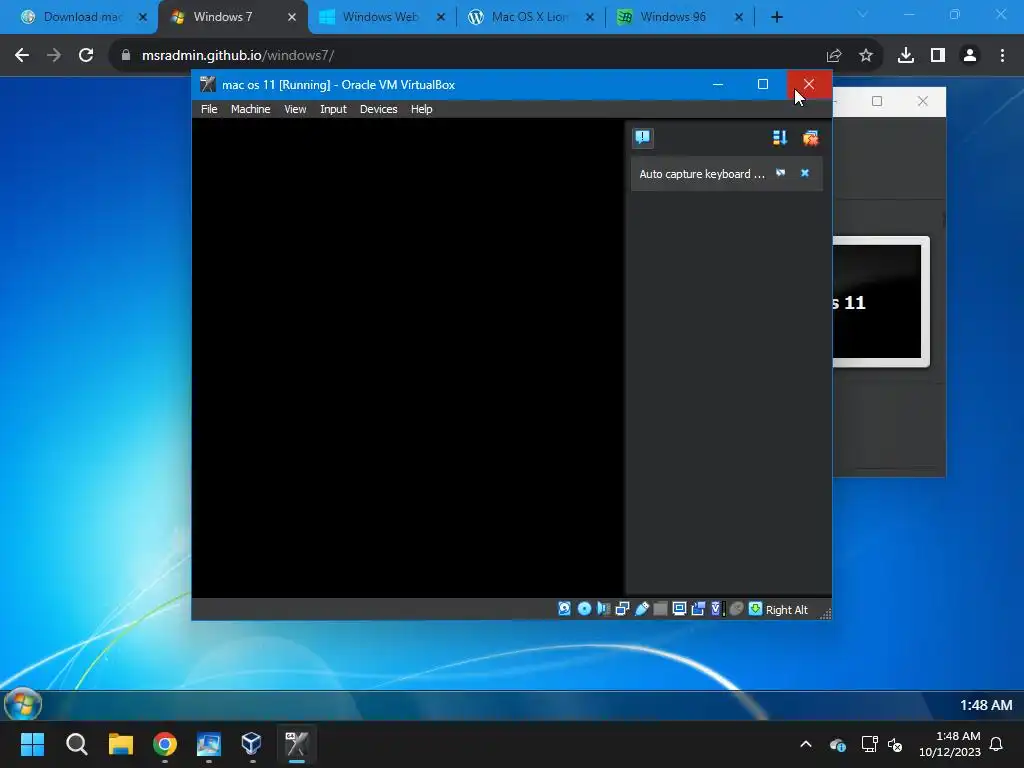
Task: Go back in browser history
Action: tap(22, 56)
